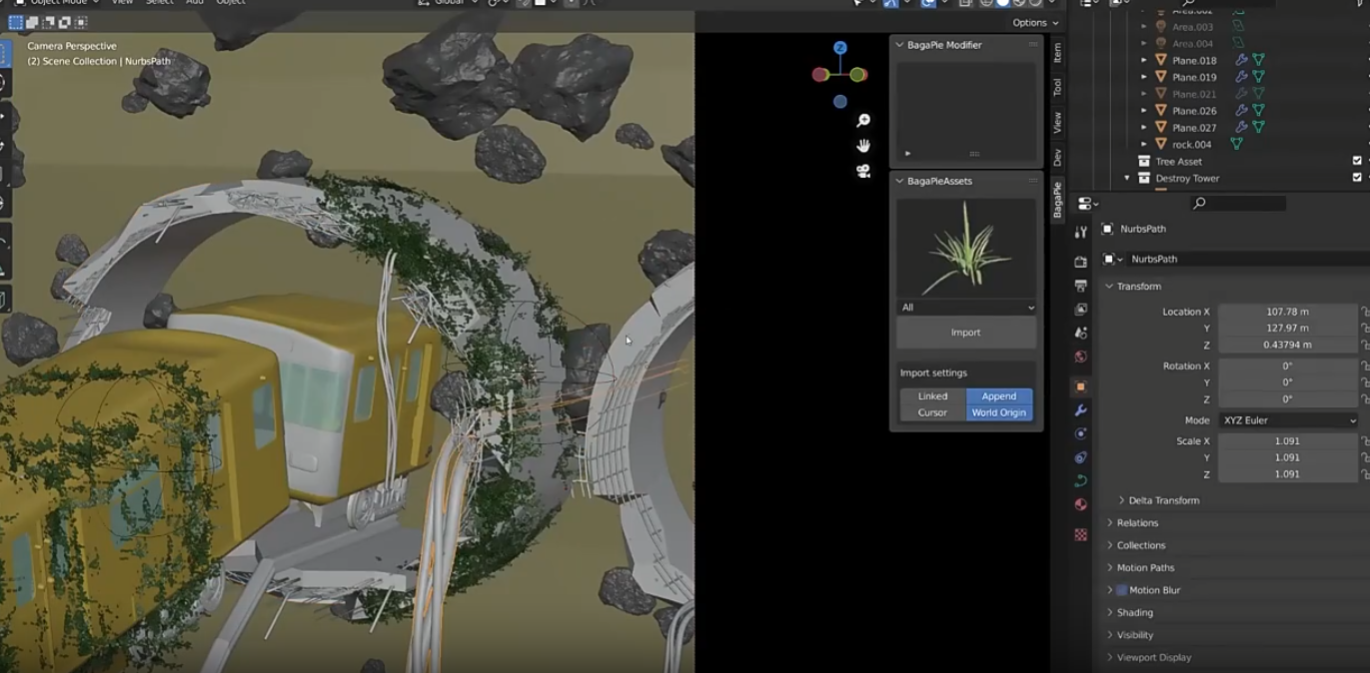
Task: Expand Plane.026 in the outliner
Action: click(1145, 111)
